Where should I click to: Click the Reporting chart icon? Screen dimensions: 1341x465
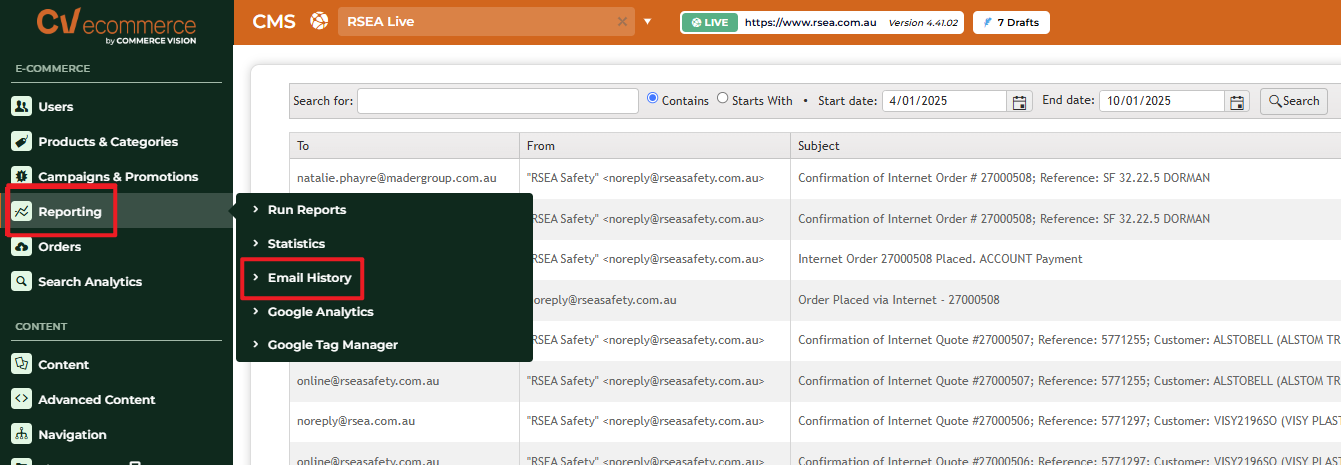[x=21, y=211]
